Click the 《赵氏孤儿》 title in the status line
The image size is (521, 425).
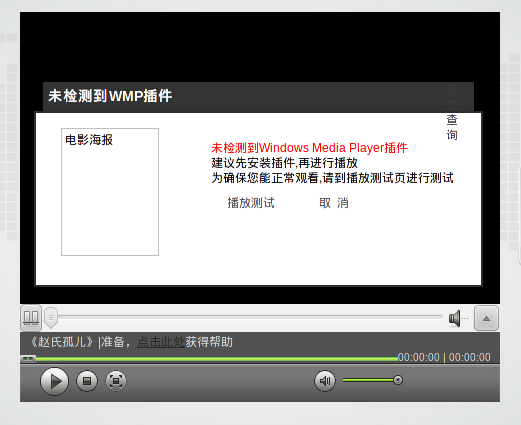pos(62,342)
